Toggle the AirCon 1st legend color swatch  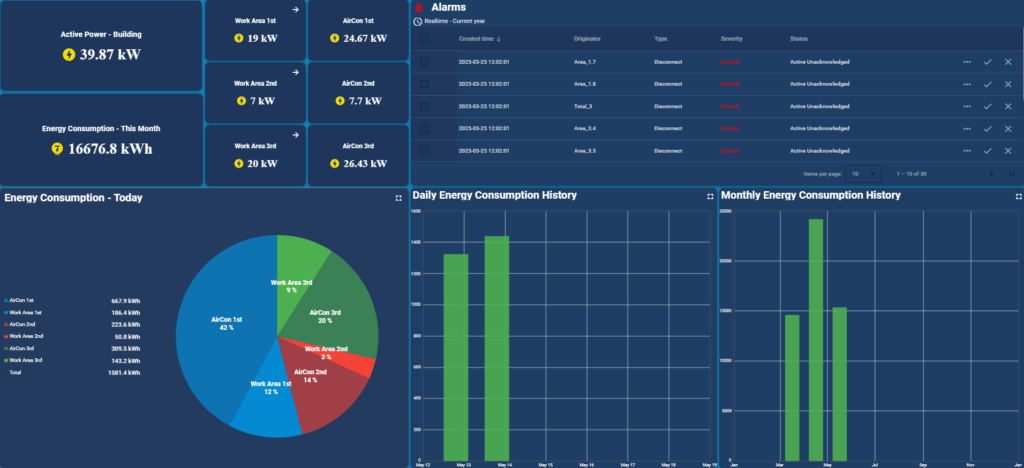coord(6,300)
